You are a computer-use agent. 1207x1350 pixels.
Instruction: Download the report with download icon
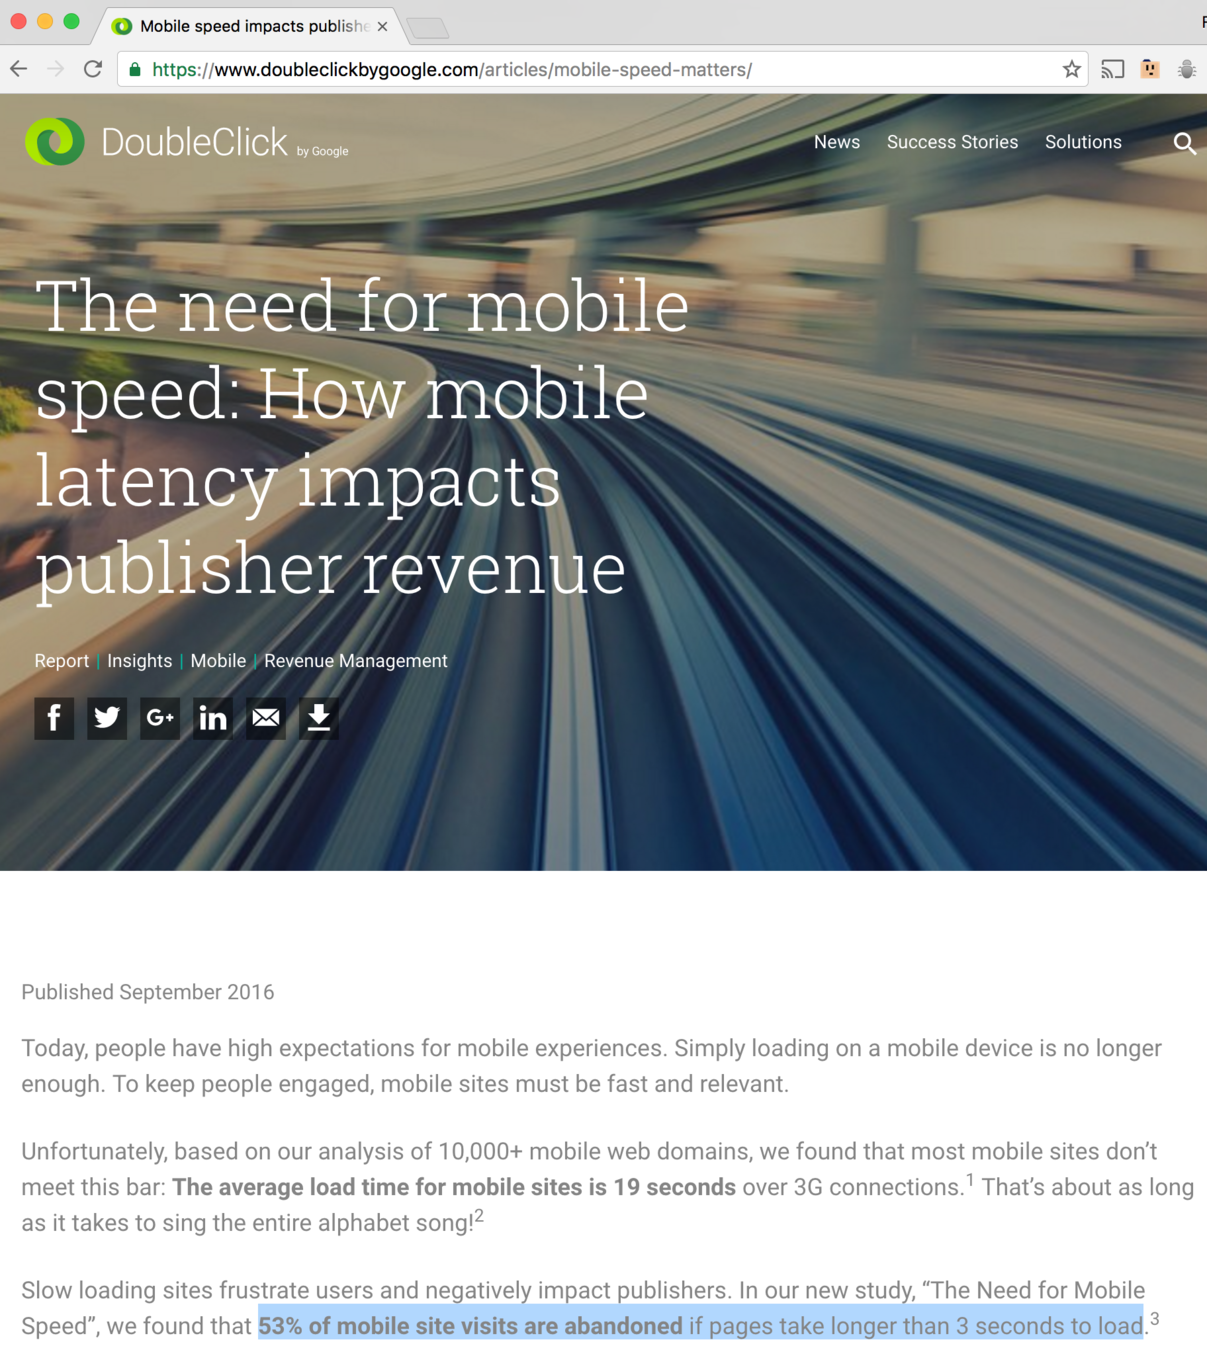tap(319, 718)
